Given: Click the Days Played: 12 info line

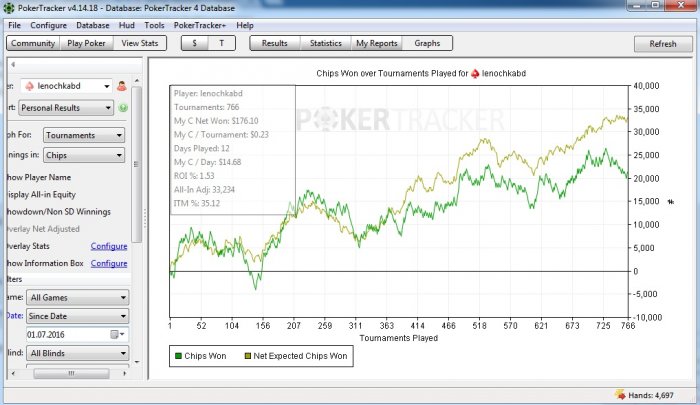Looking at the screenshot, I should (201, 149).
